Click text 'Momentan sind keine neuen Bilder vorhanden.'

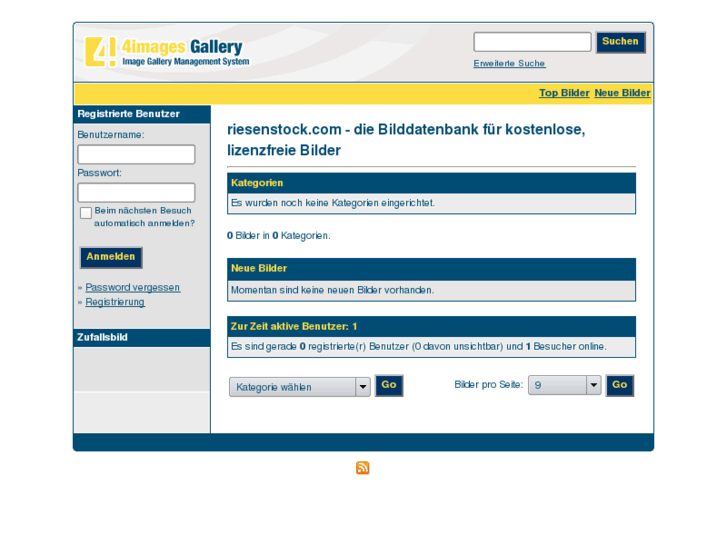(x=332, y=290)
